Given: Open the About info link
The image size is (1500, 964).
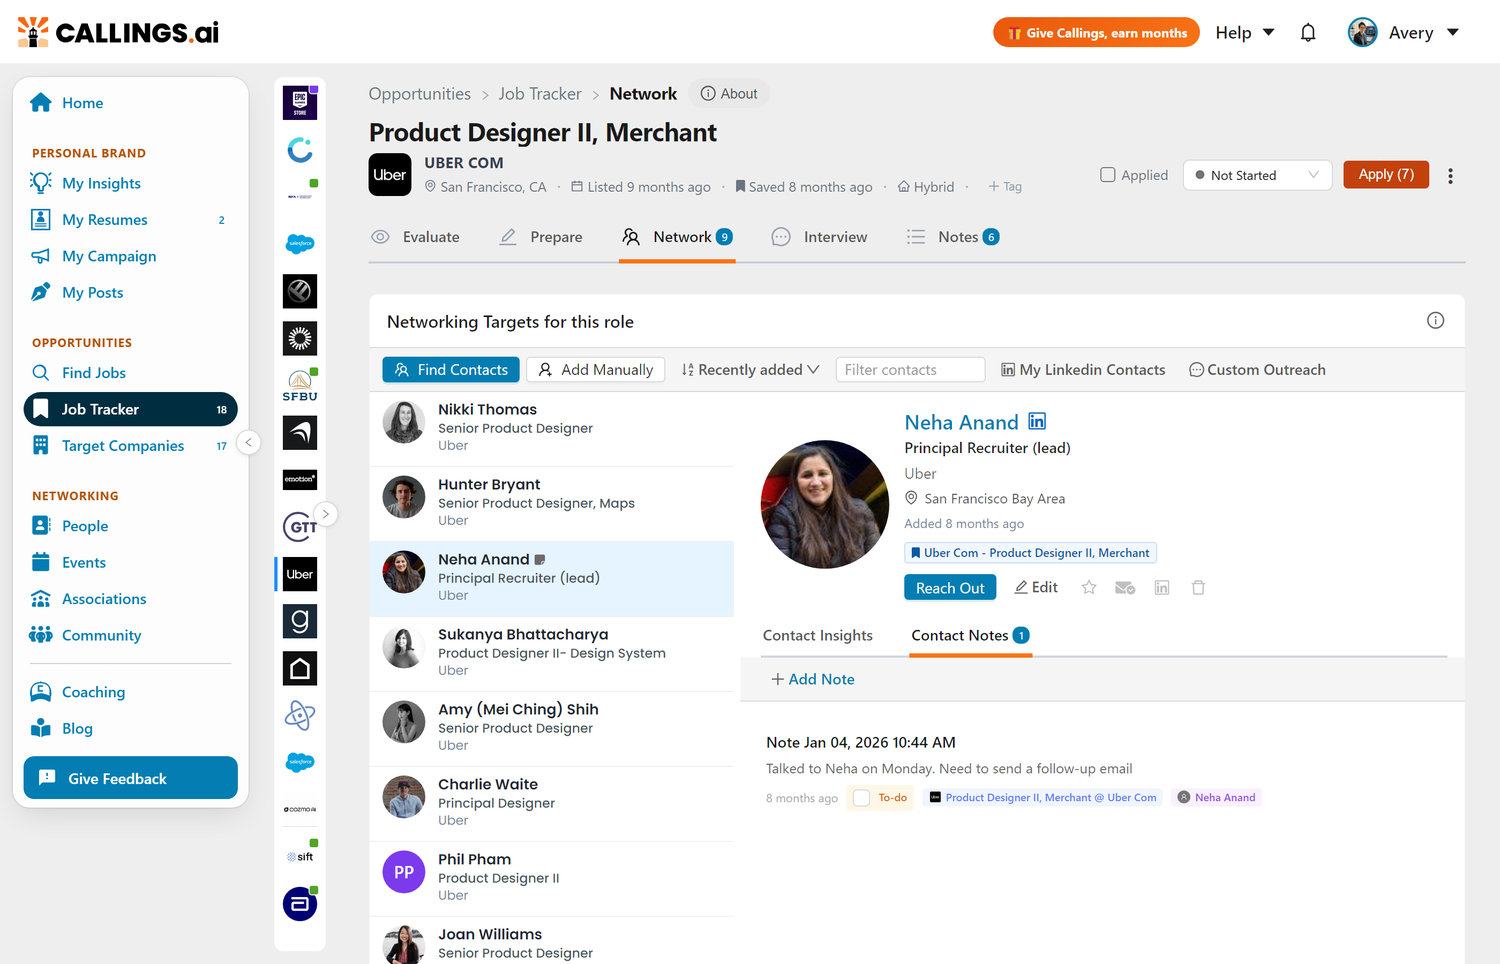Looking at the screenshot, I should 729,94.
